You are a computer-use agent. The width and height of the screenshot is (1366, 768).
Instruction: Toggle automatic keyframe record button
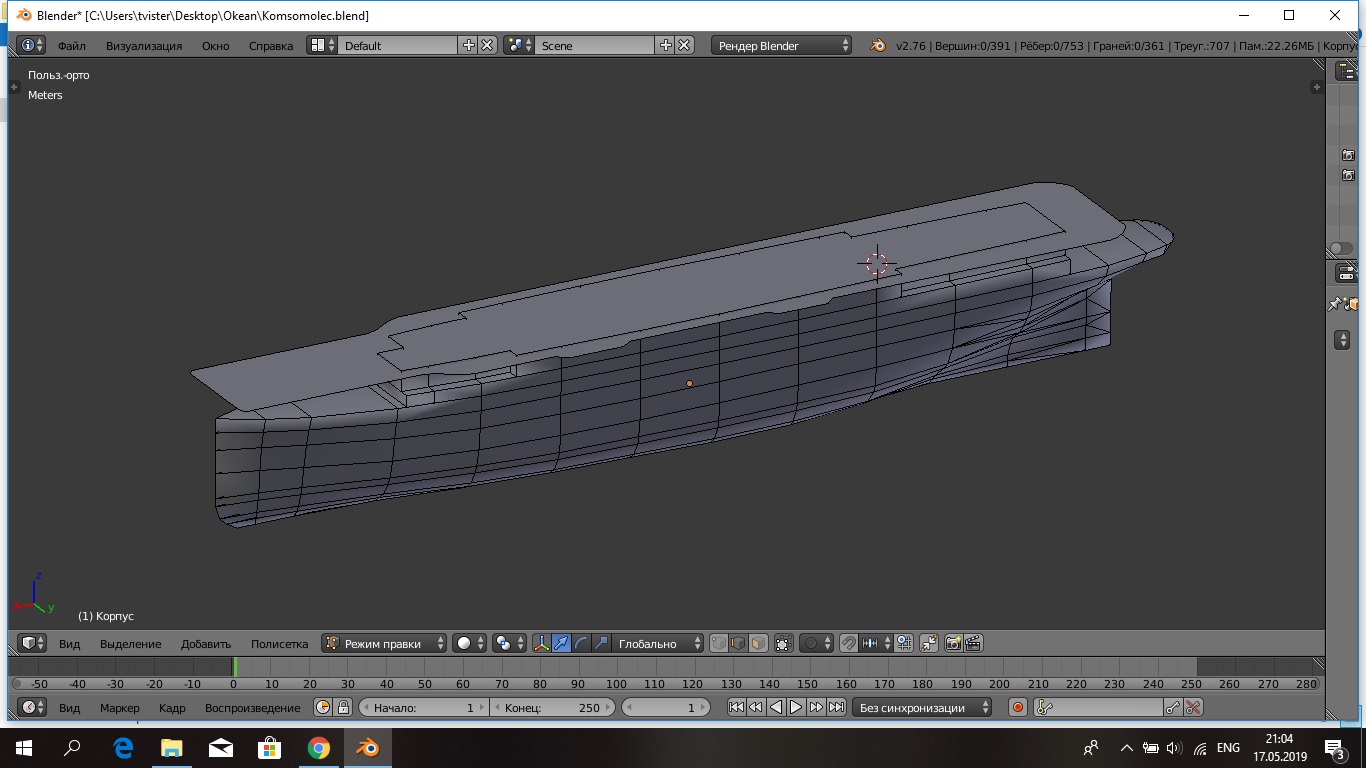click(1018, 707)
